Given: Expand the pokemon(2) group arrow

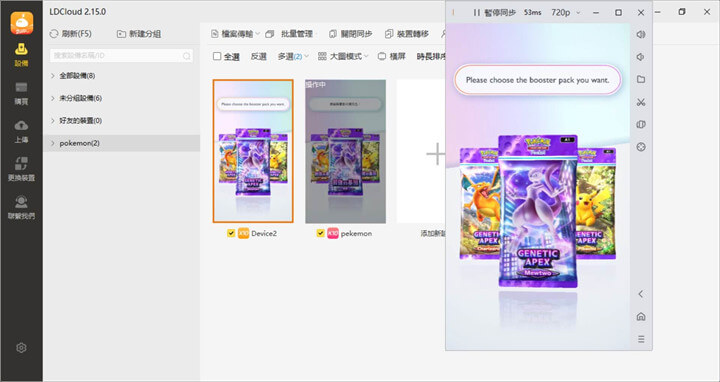Looking at the screenshot, I should coord(52,143).
